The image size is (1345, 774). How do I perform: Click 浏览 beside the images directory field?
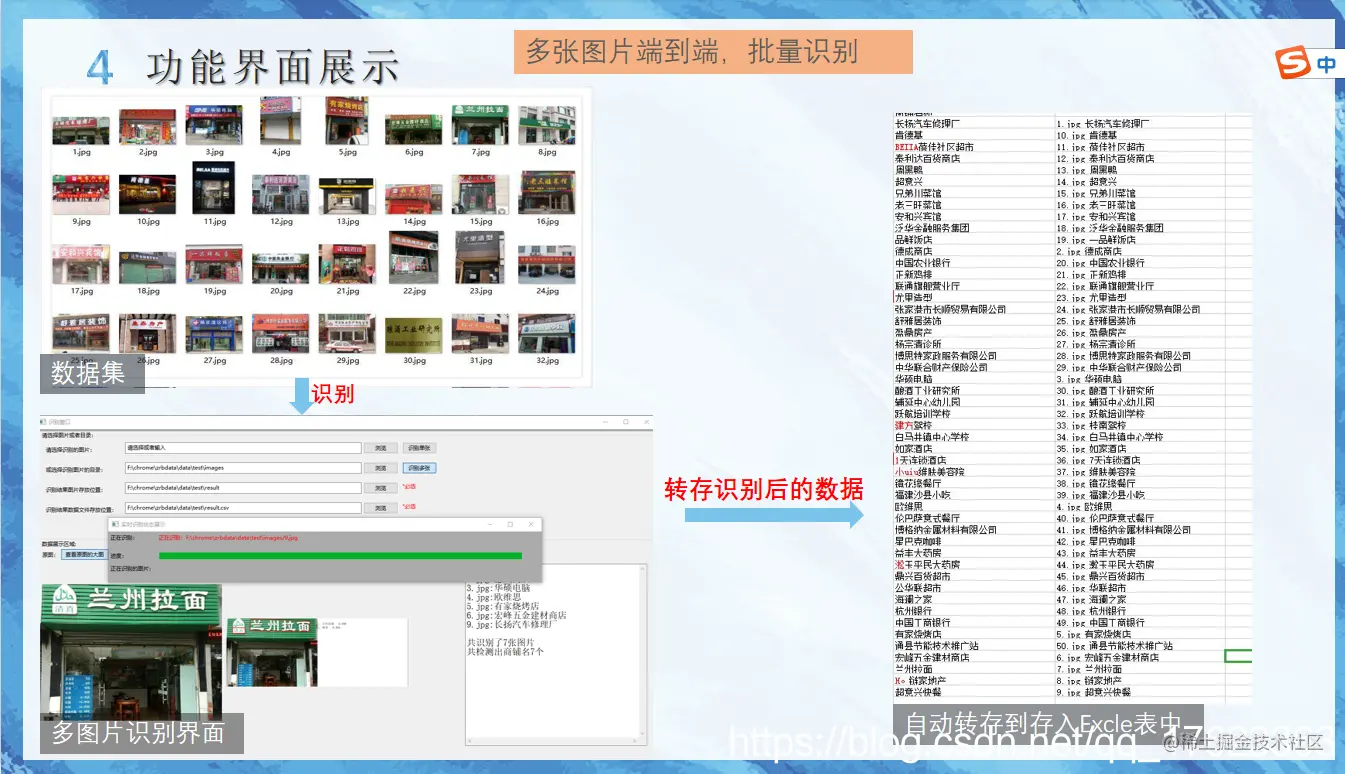click(x=381, y=468)
